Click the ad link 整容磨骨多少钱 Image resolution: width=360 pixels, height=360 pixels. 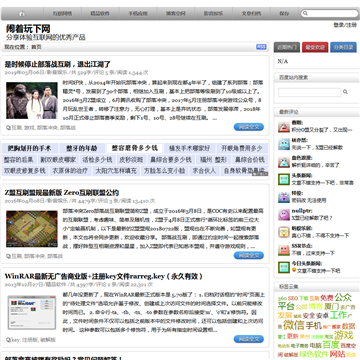point(134,148)
